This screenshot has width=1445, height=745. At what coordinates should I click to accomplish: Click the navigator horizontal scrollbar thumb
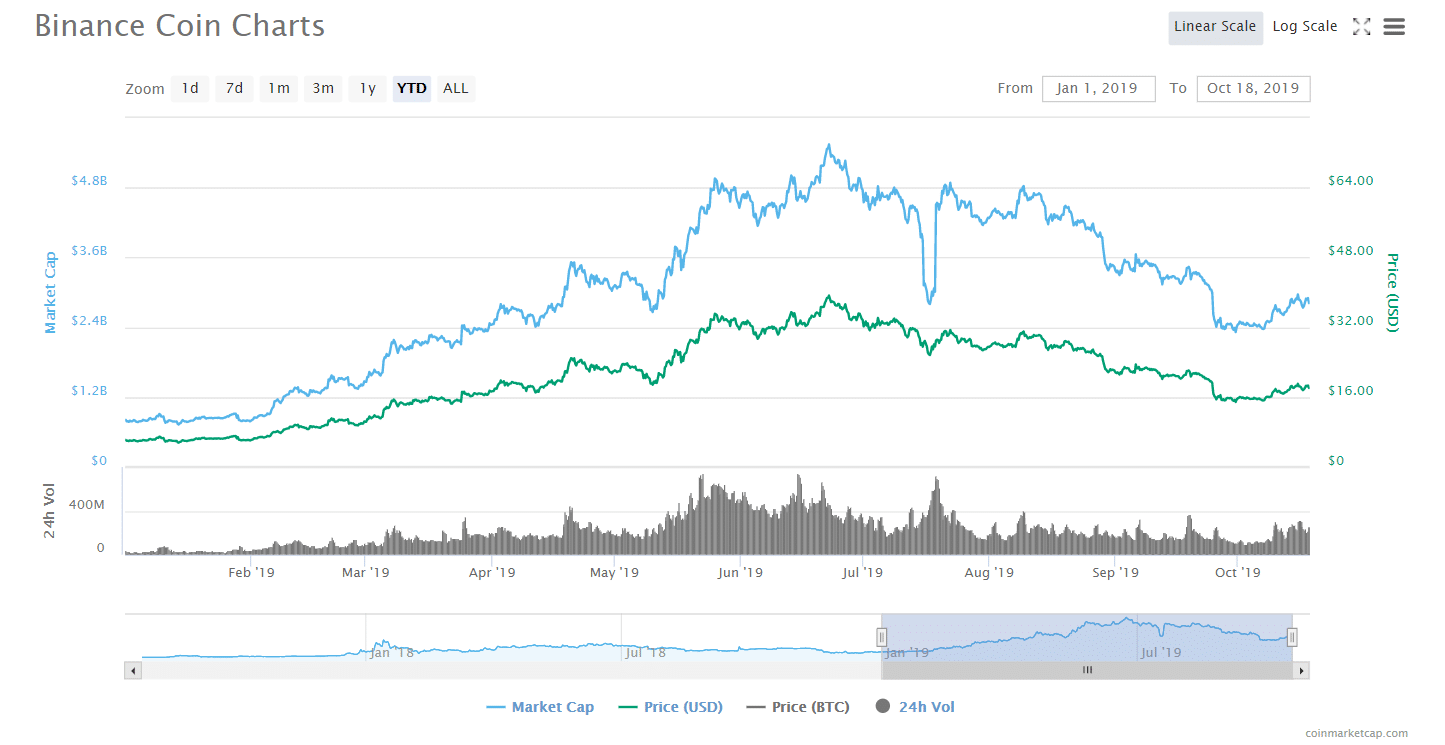1087,670
